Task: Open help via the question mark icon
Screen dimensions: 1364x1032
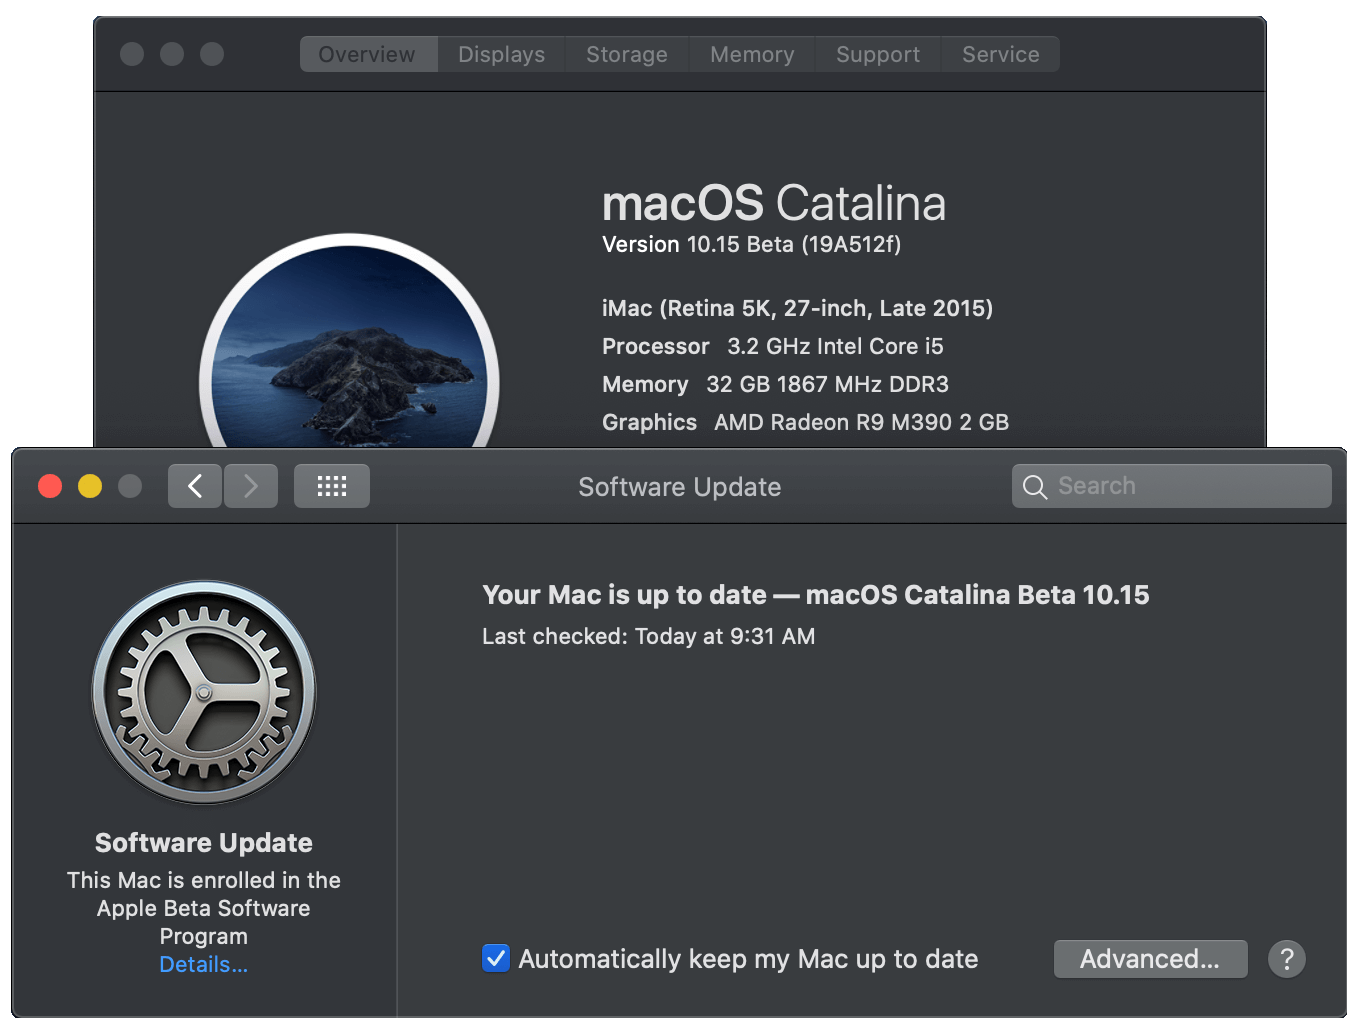Action: click(1287, 959)
